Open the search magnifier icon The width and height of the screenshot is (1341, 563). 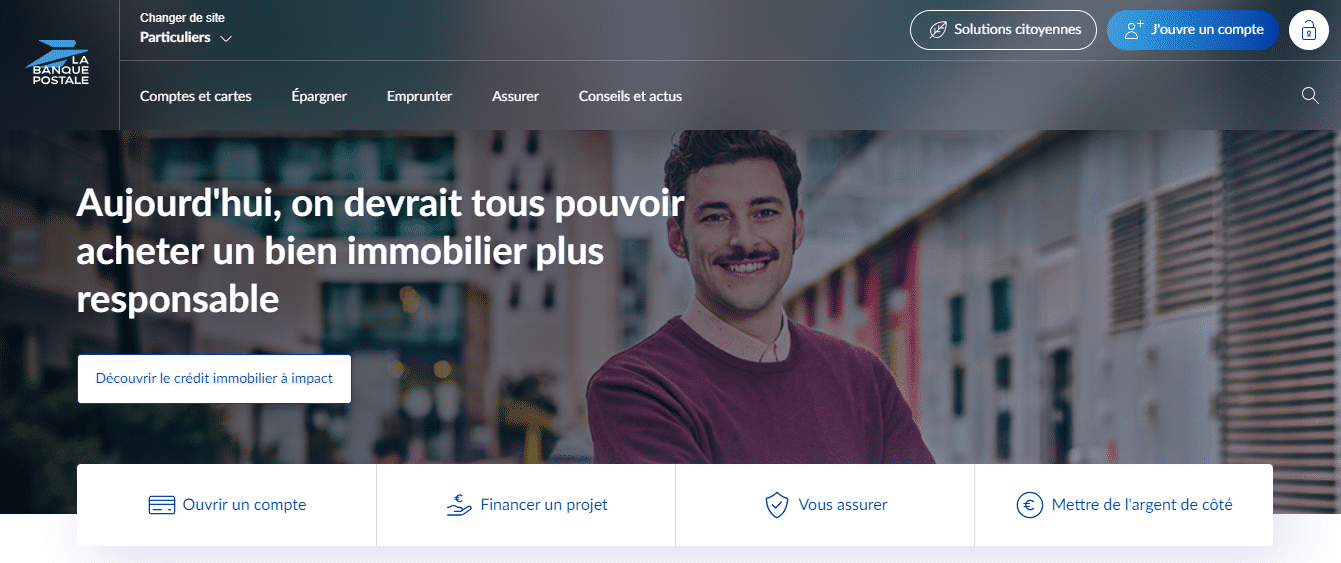pyautogui.click(x=1309, y=96)
